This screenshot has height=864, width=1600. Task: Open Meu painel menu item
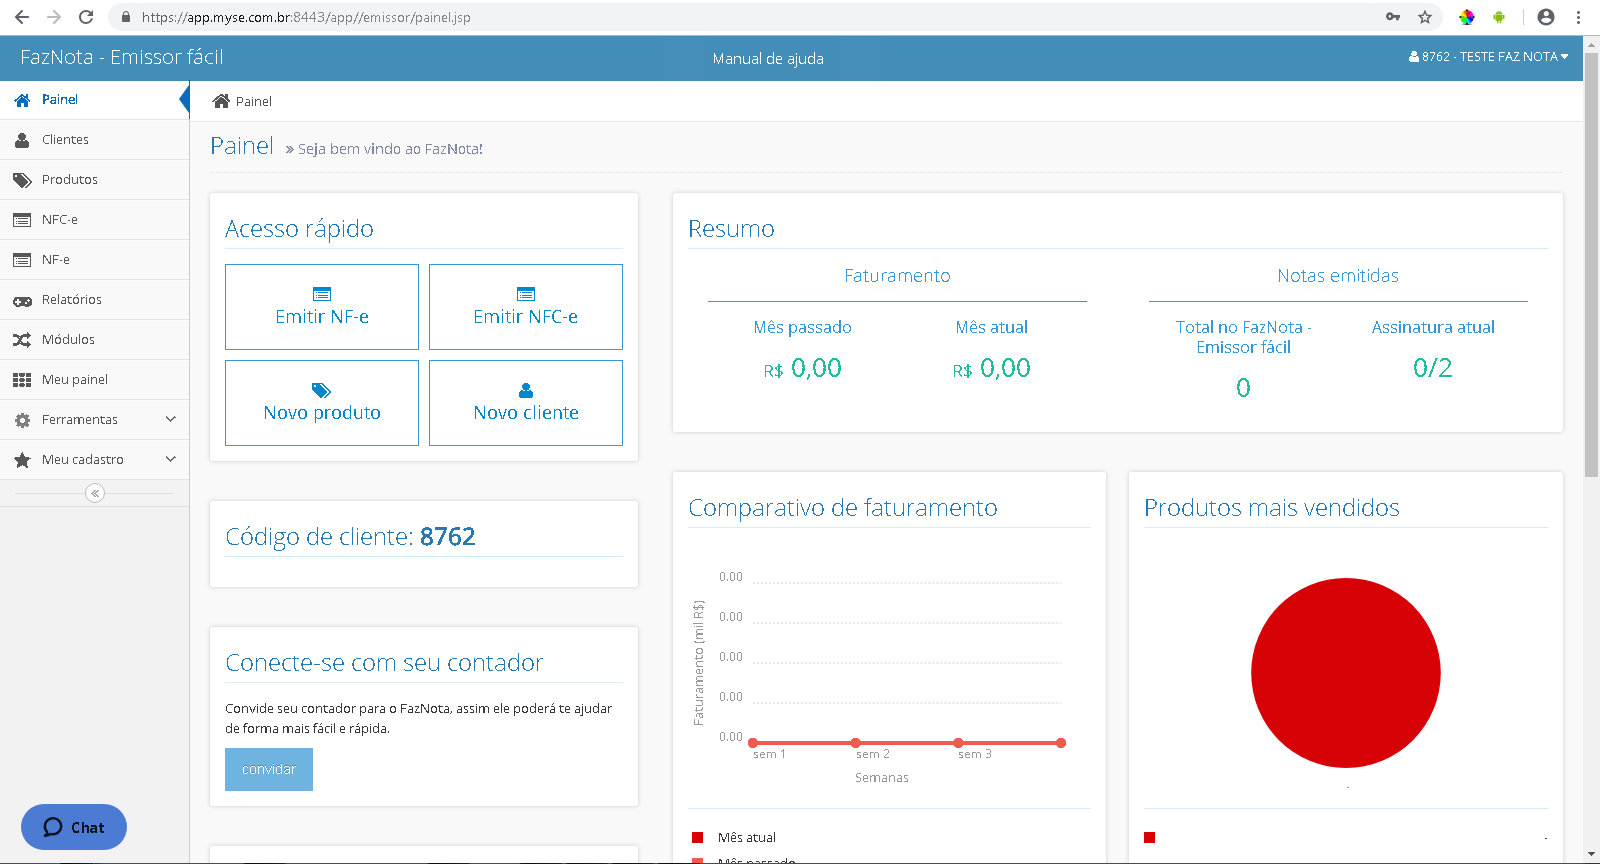pos(94,380)
